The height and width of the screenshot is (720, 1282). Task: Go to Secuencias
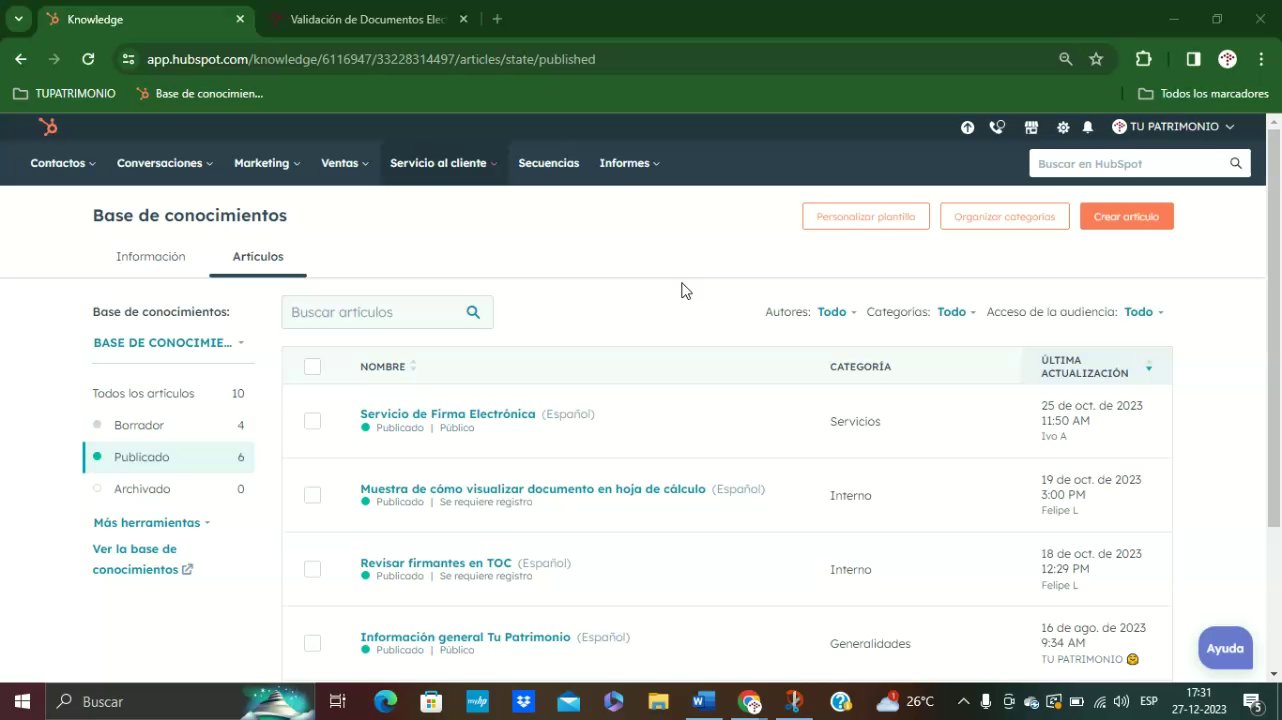click(549, 163)
